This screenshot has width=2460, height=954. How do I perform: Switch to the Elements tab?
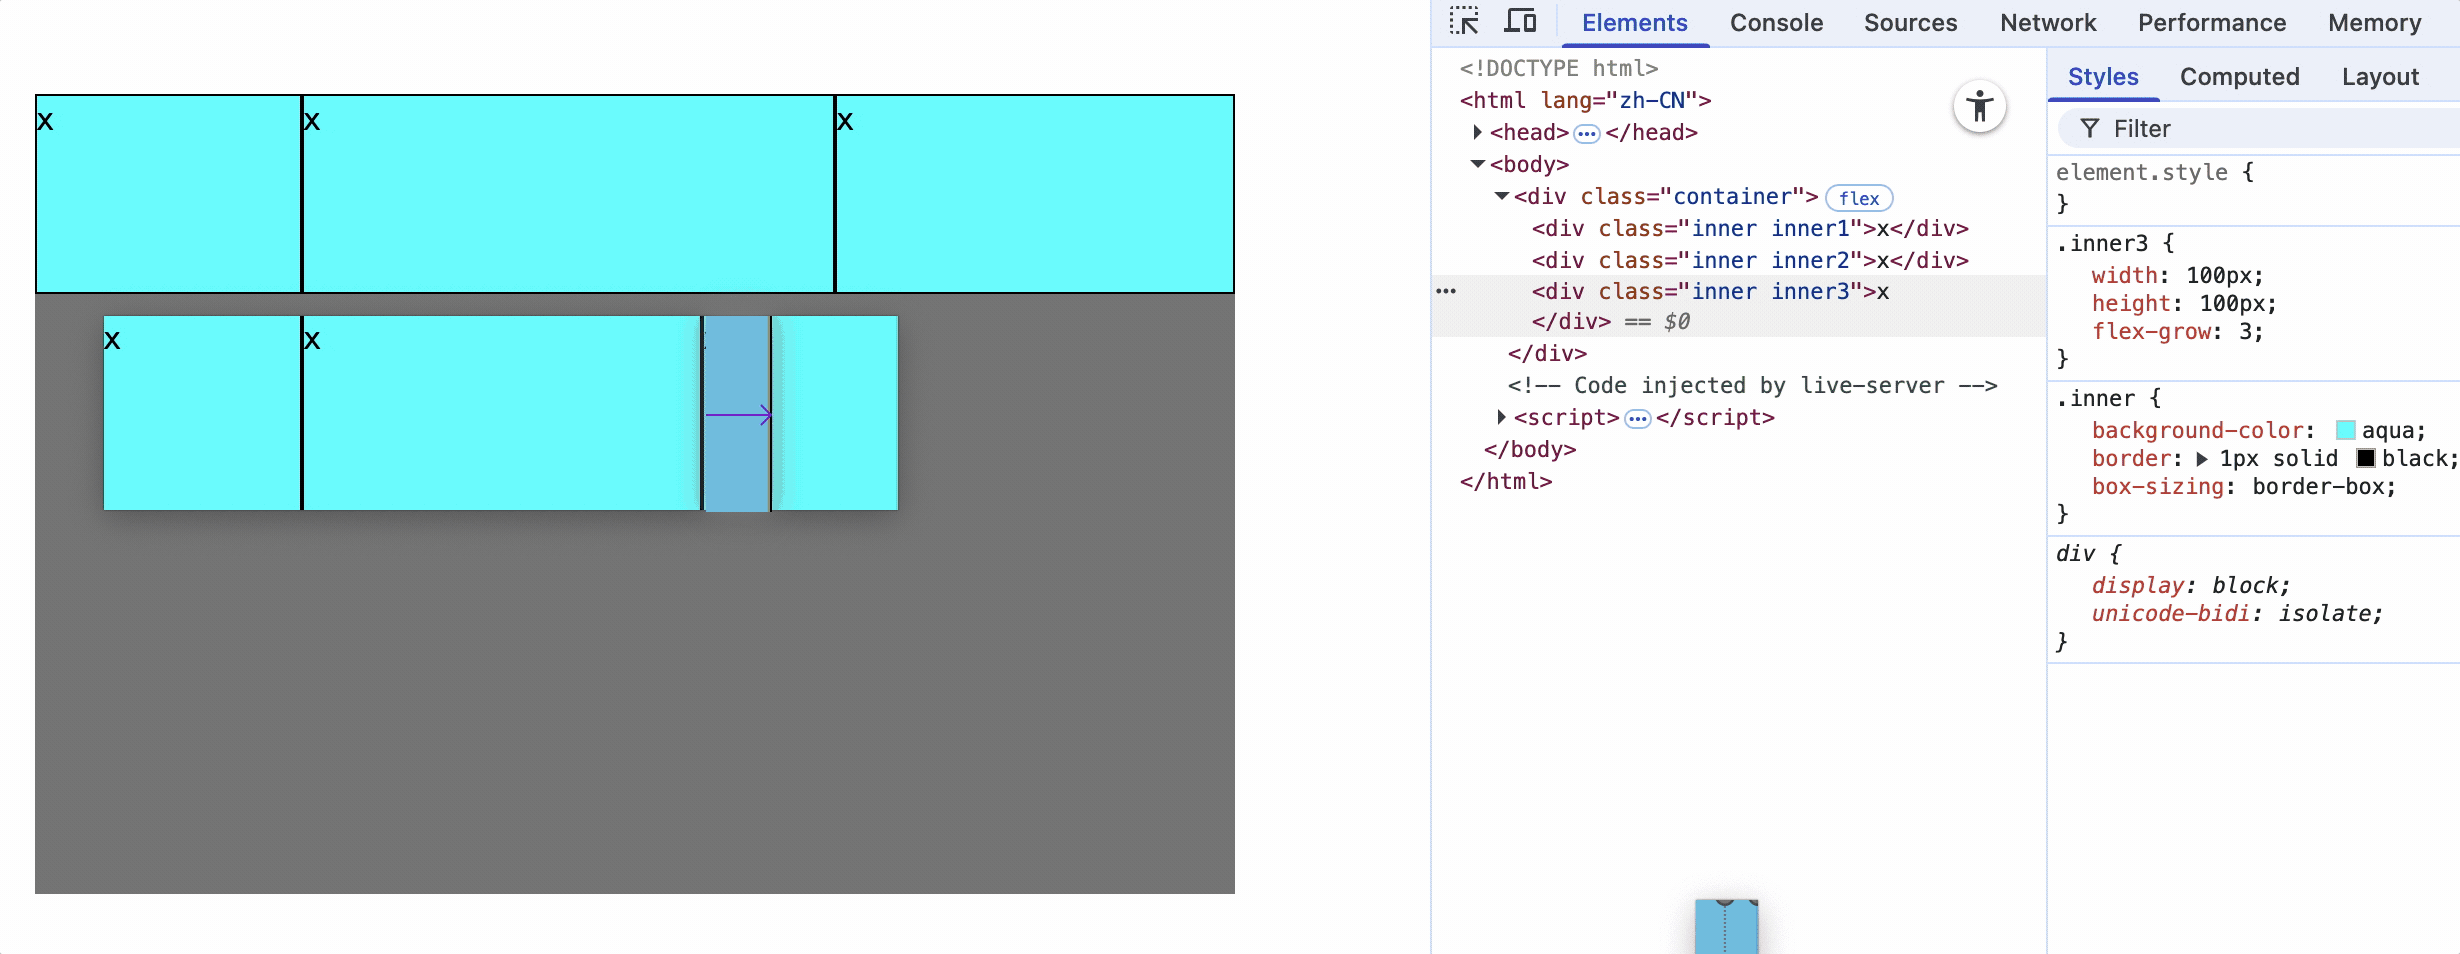(x=1635, y=23)
